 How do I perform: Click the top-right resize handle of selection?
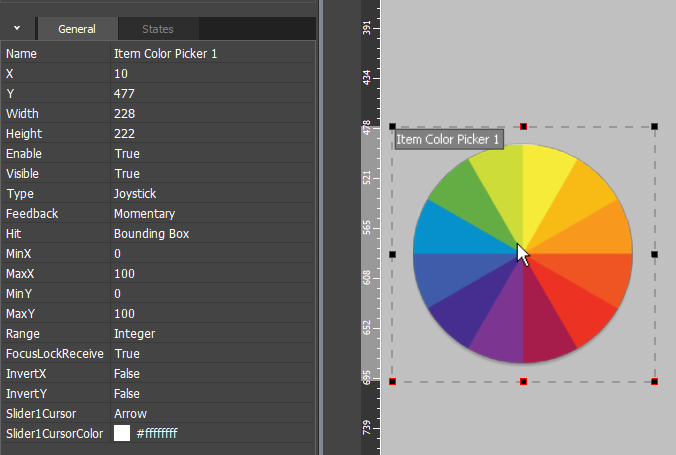(654, 126)
